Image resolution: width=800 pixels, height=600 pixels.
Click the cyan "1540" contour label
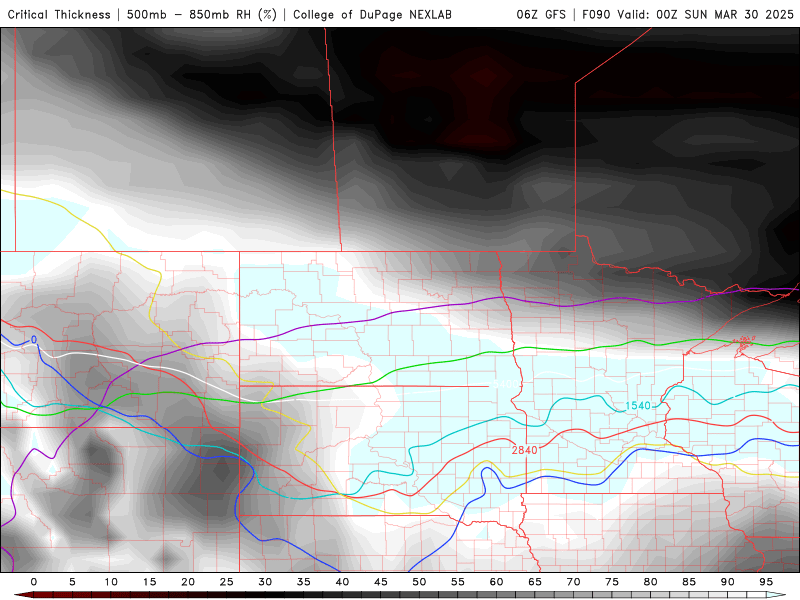coord(638,406)
